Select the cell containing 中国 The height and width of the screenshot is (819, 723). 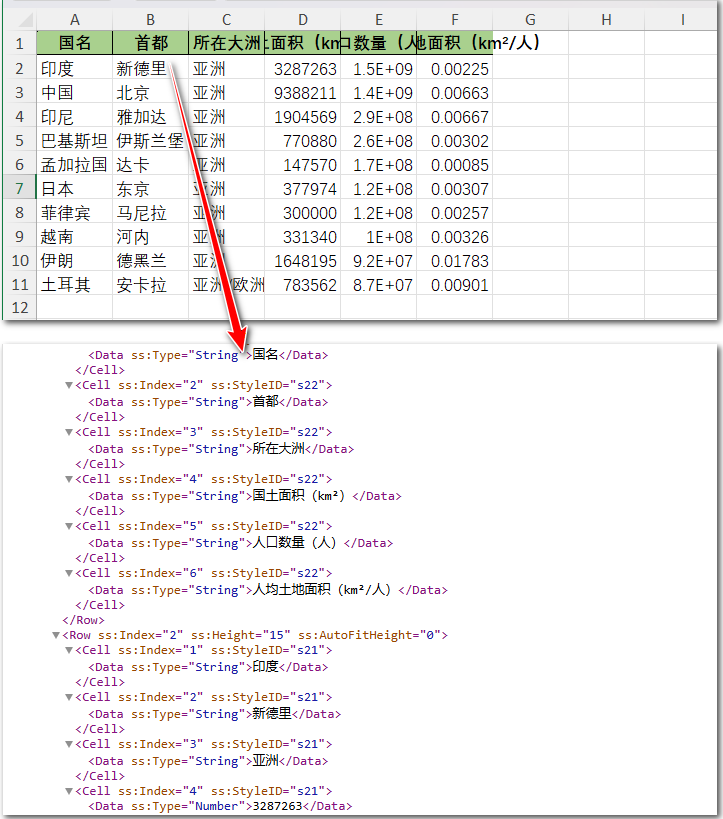(75, 93)
